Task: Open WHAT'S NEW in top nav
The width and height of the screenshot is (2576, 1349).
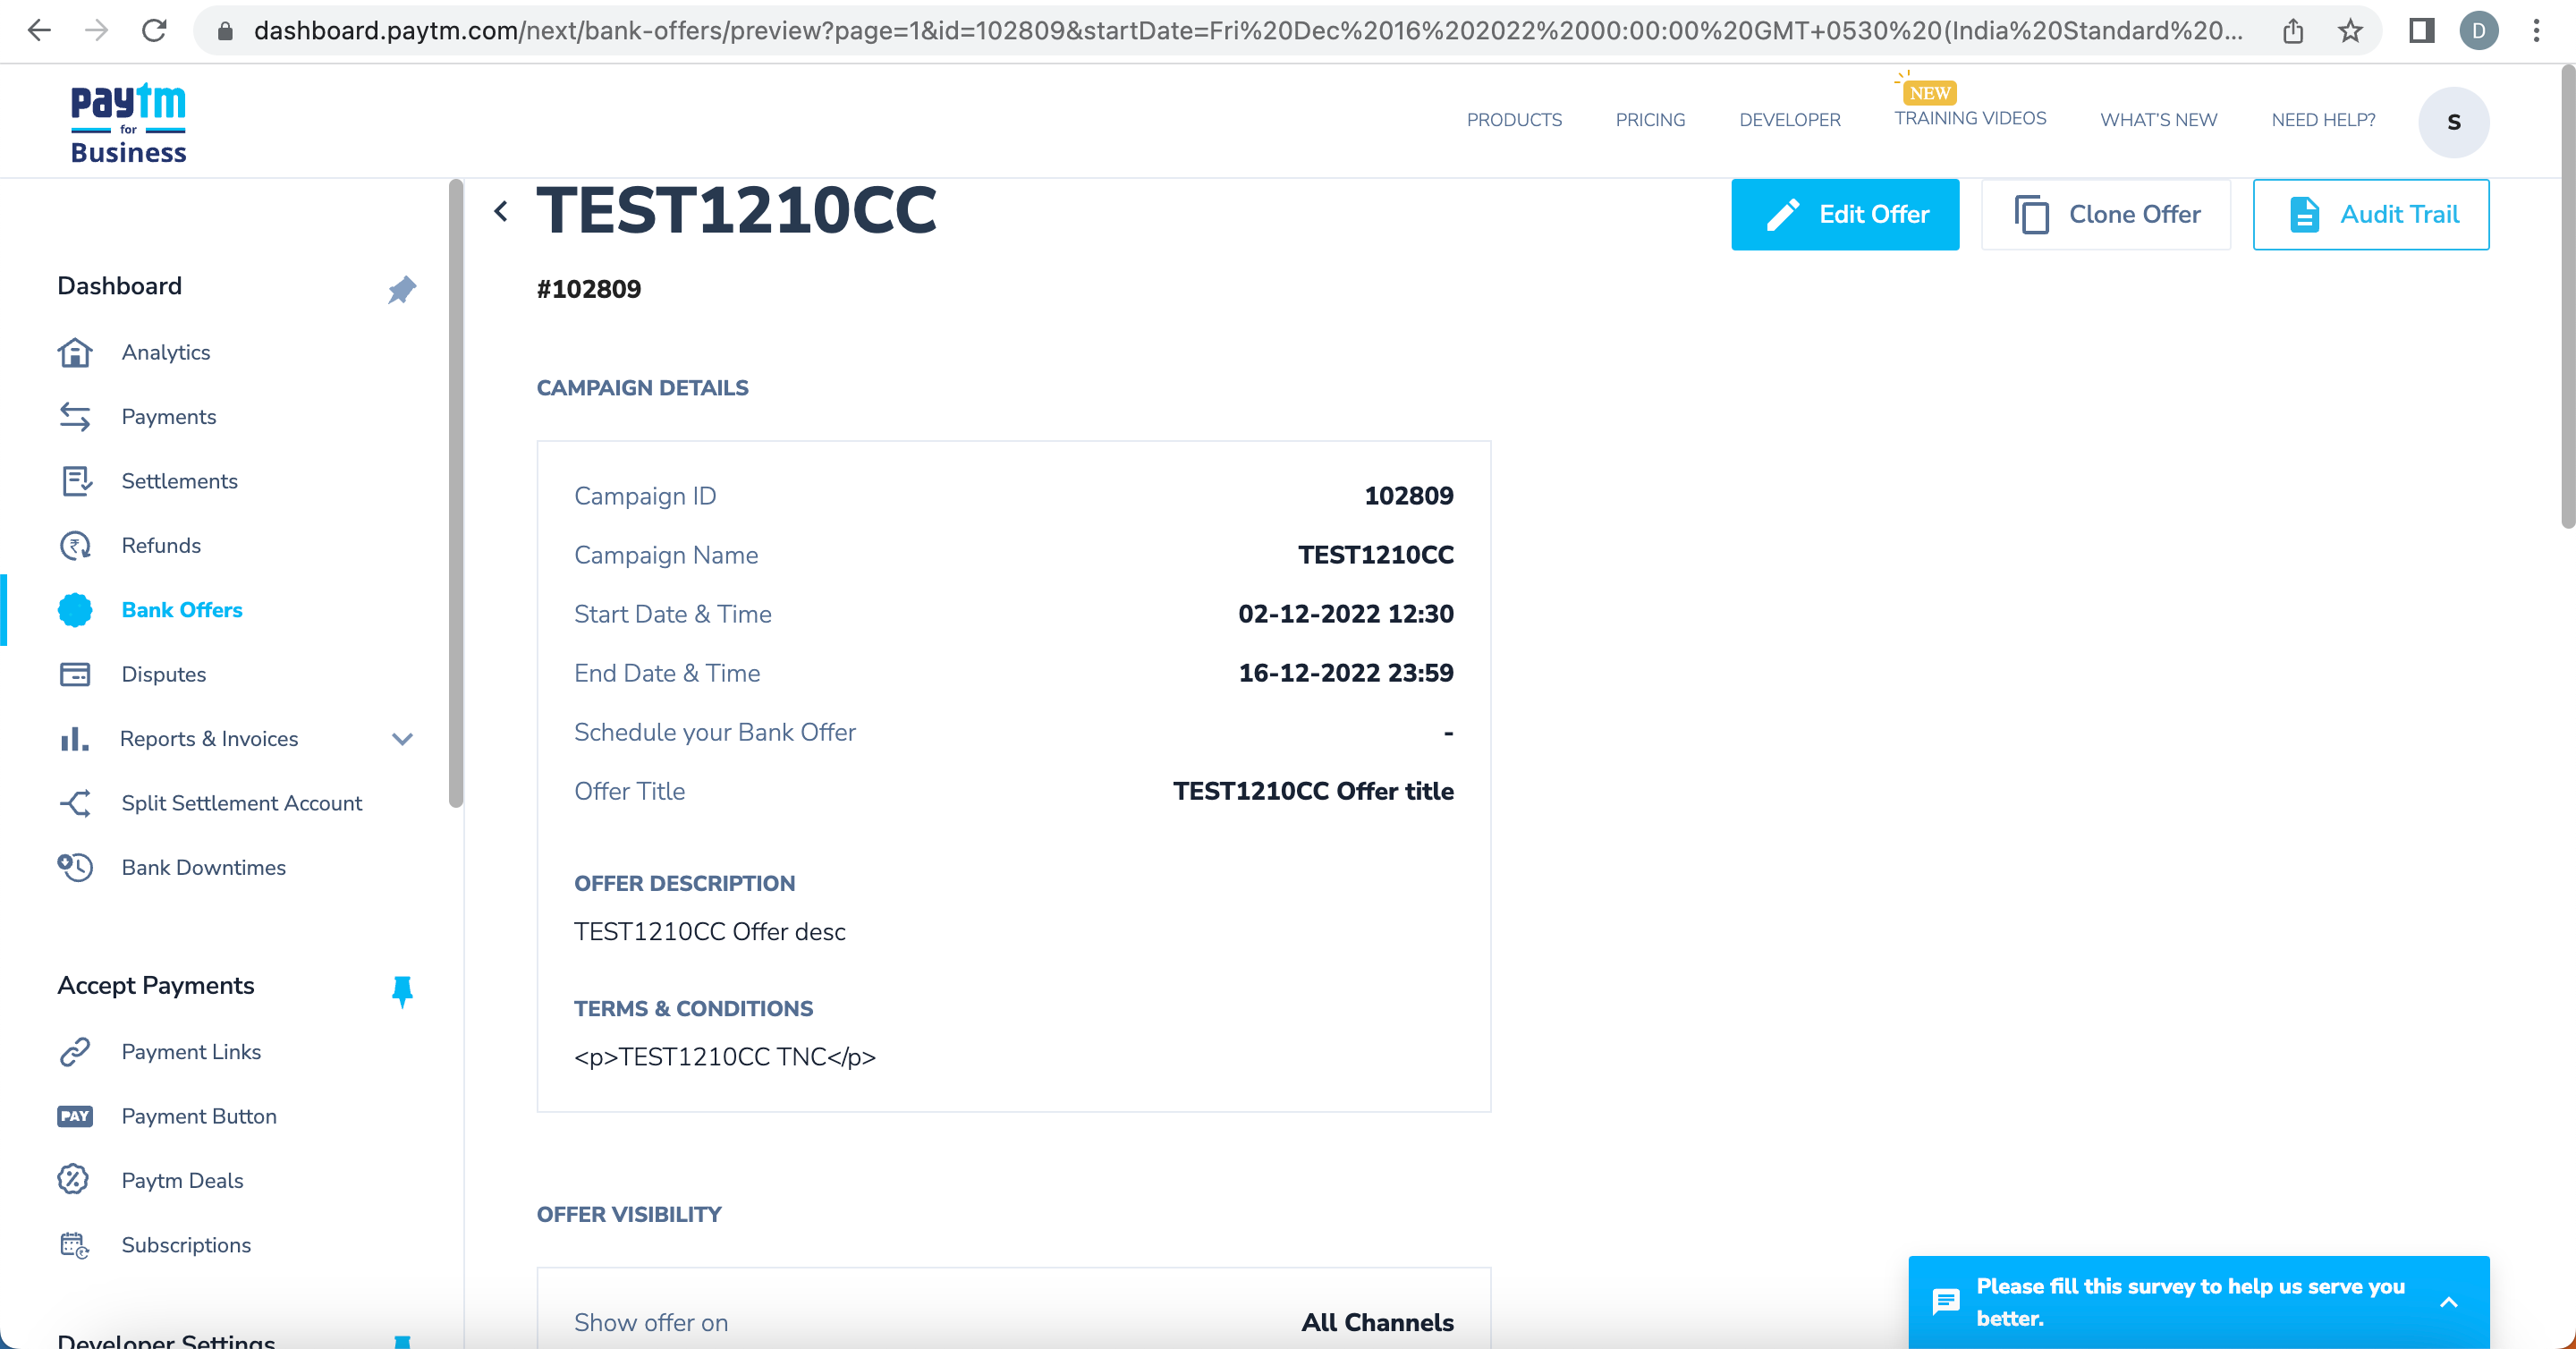Action: click(x=2158, y=120)
